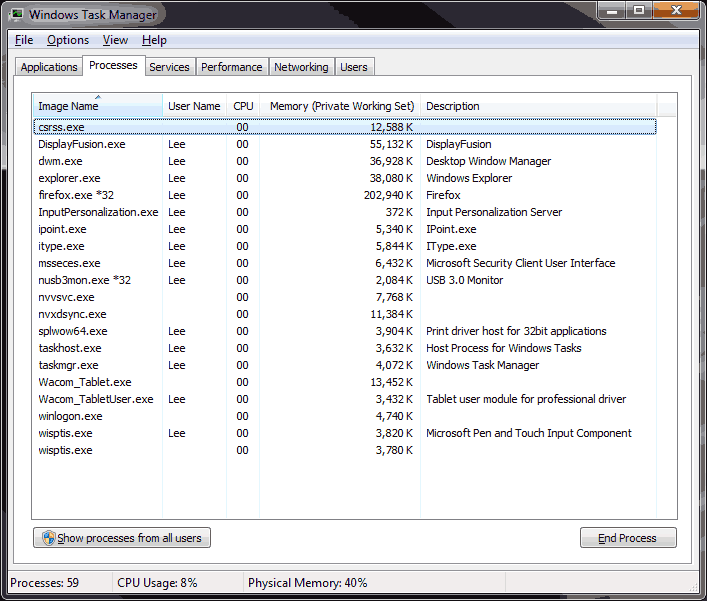Select the Wacom_Tablet.exe process
Image resolution: width=707 pixels, height=601 pixels.
[x=84, y=382]
